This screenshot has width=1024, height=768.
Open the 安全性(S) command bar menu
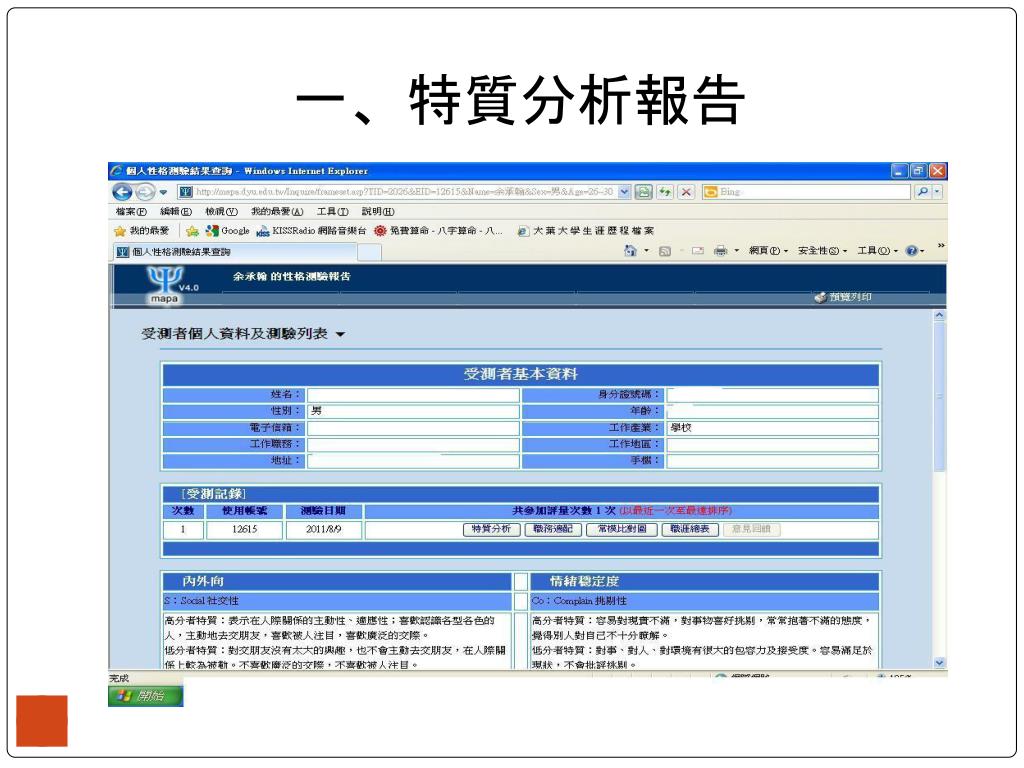pyautogui.click(x=822, y=251)
